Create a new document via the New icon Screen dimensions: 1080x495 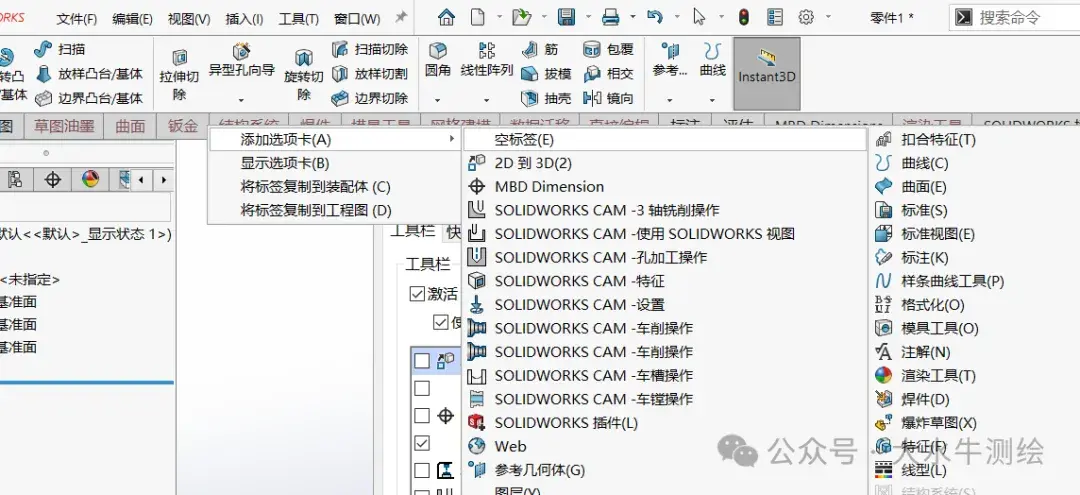[x=477, y=17]
